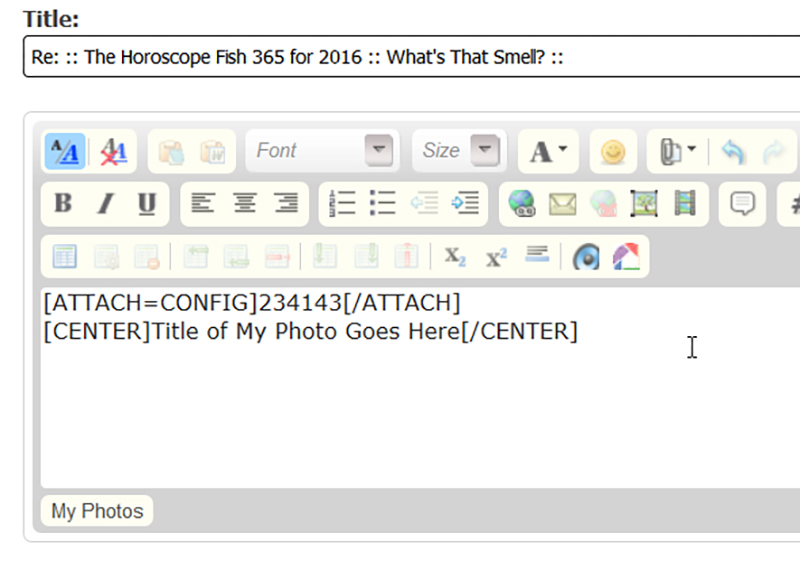The height and width of the screenshot is (571, 800).
Task: Click into the Title text field
Action: pyautogui.click(x=400, y=57)
